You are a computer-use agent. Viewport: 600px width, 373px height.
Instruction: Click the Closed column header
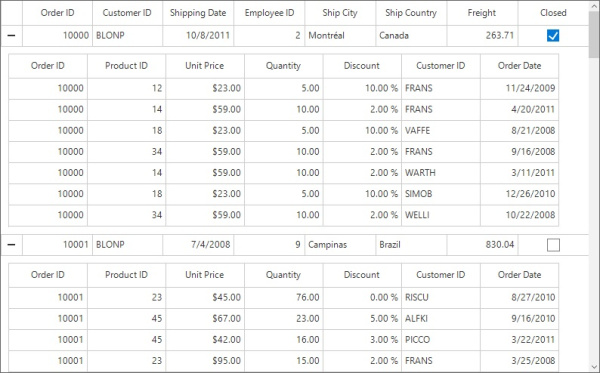[x=553, y=13]
